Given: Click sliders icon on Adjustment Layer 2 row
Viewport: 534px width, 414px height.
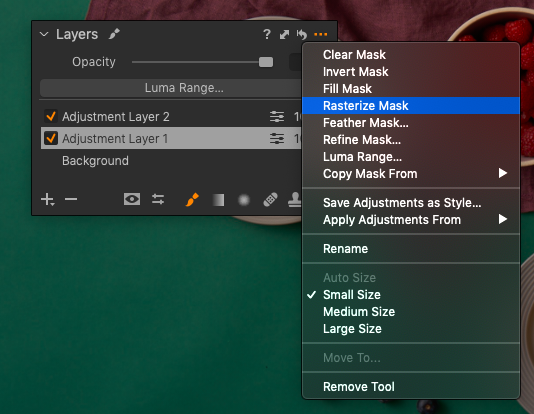Looking at the screenshot, I should click(x=277, y=116).
